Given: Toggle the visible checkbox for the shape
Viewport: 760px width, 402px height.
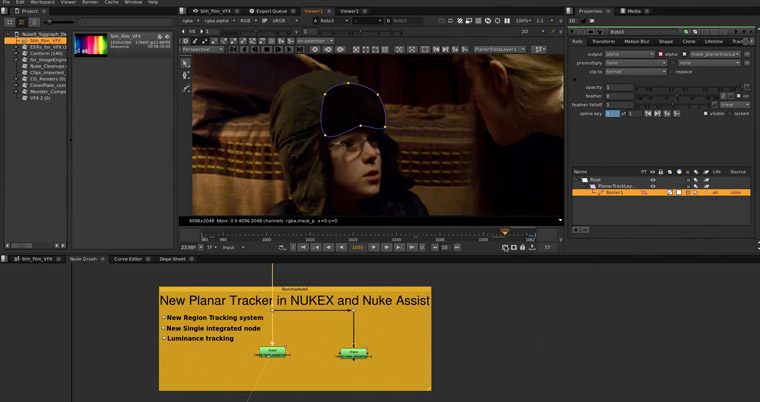Looking at the screenshot, I should tap(705, 114).
